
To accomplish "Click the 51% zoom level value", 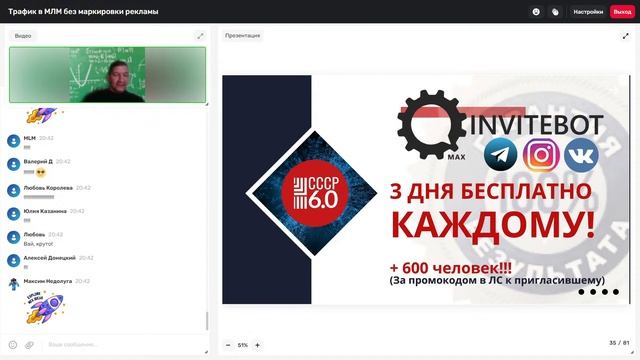I will tap(242, 345).
